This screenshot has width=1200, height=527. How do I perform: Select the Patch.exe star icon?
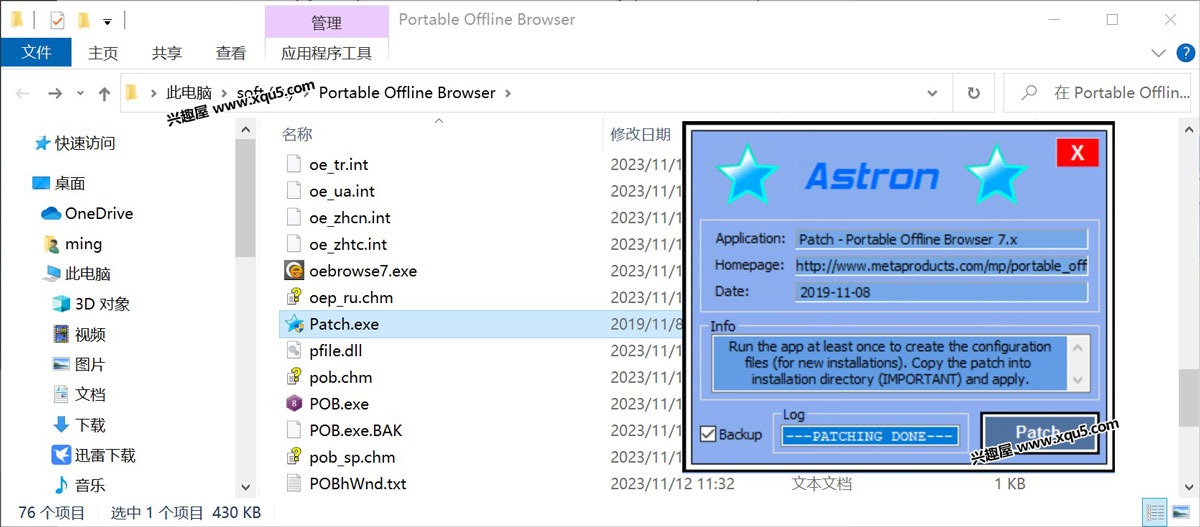[x=293, y=324]
